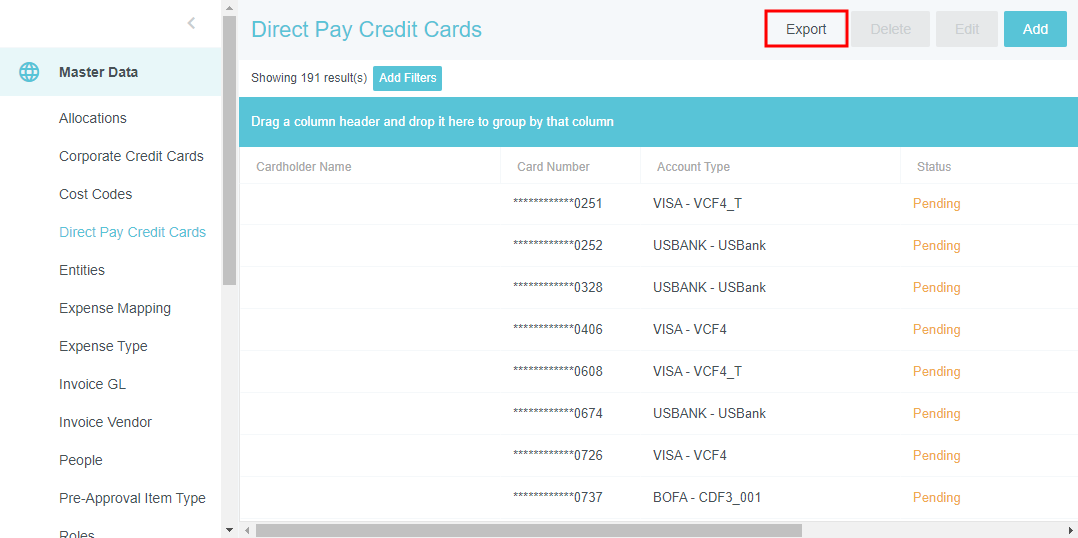Image resolution: width=1078 pixels, height=538 pixels.
Task: Select Cost Codes menu item
Action: tap(96, 194)
